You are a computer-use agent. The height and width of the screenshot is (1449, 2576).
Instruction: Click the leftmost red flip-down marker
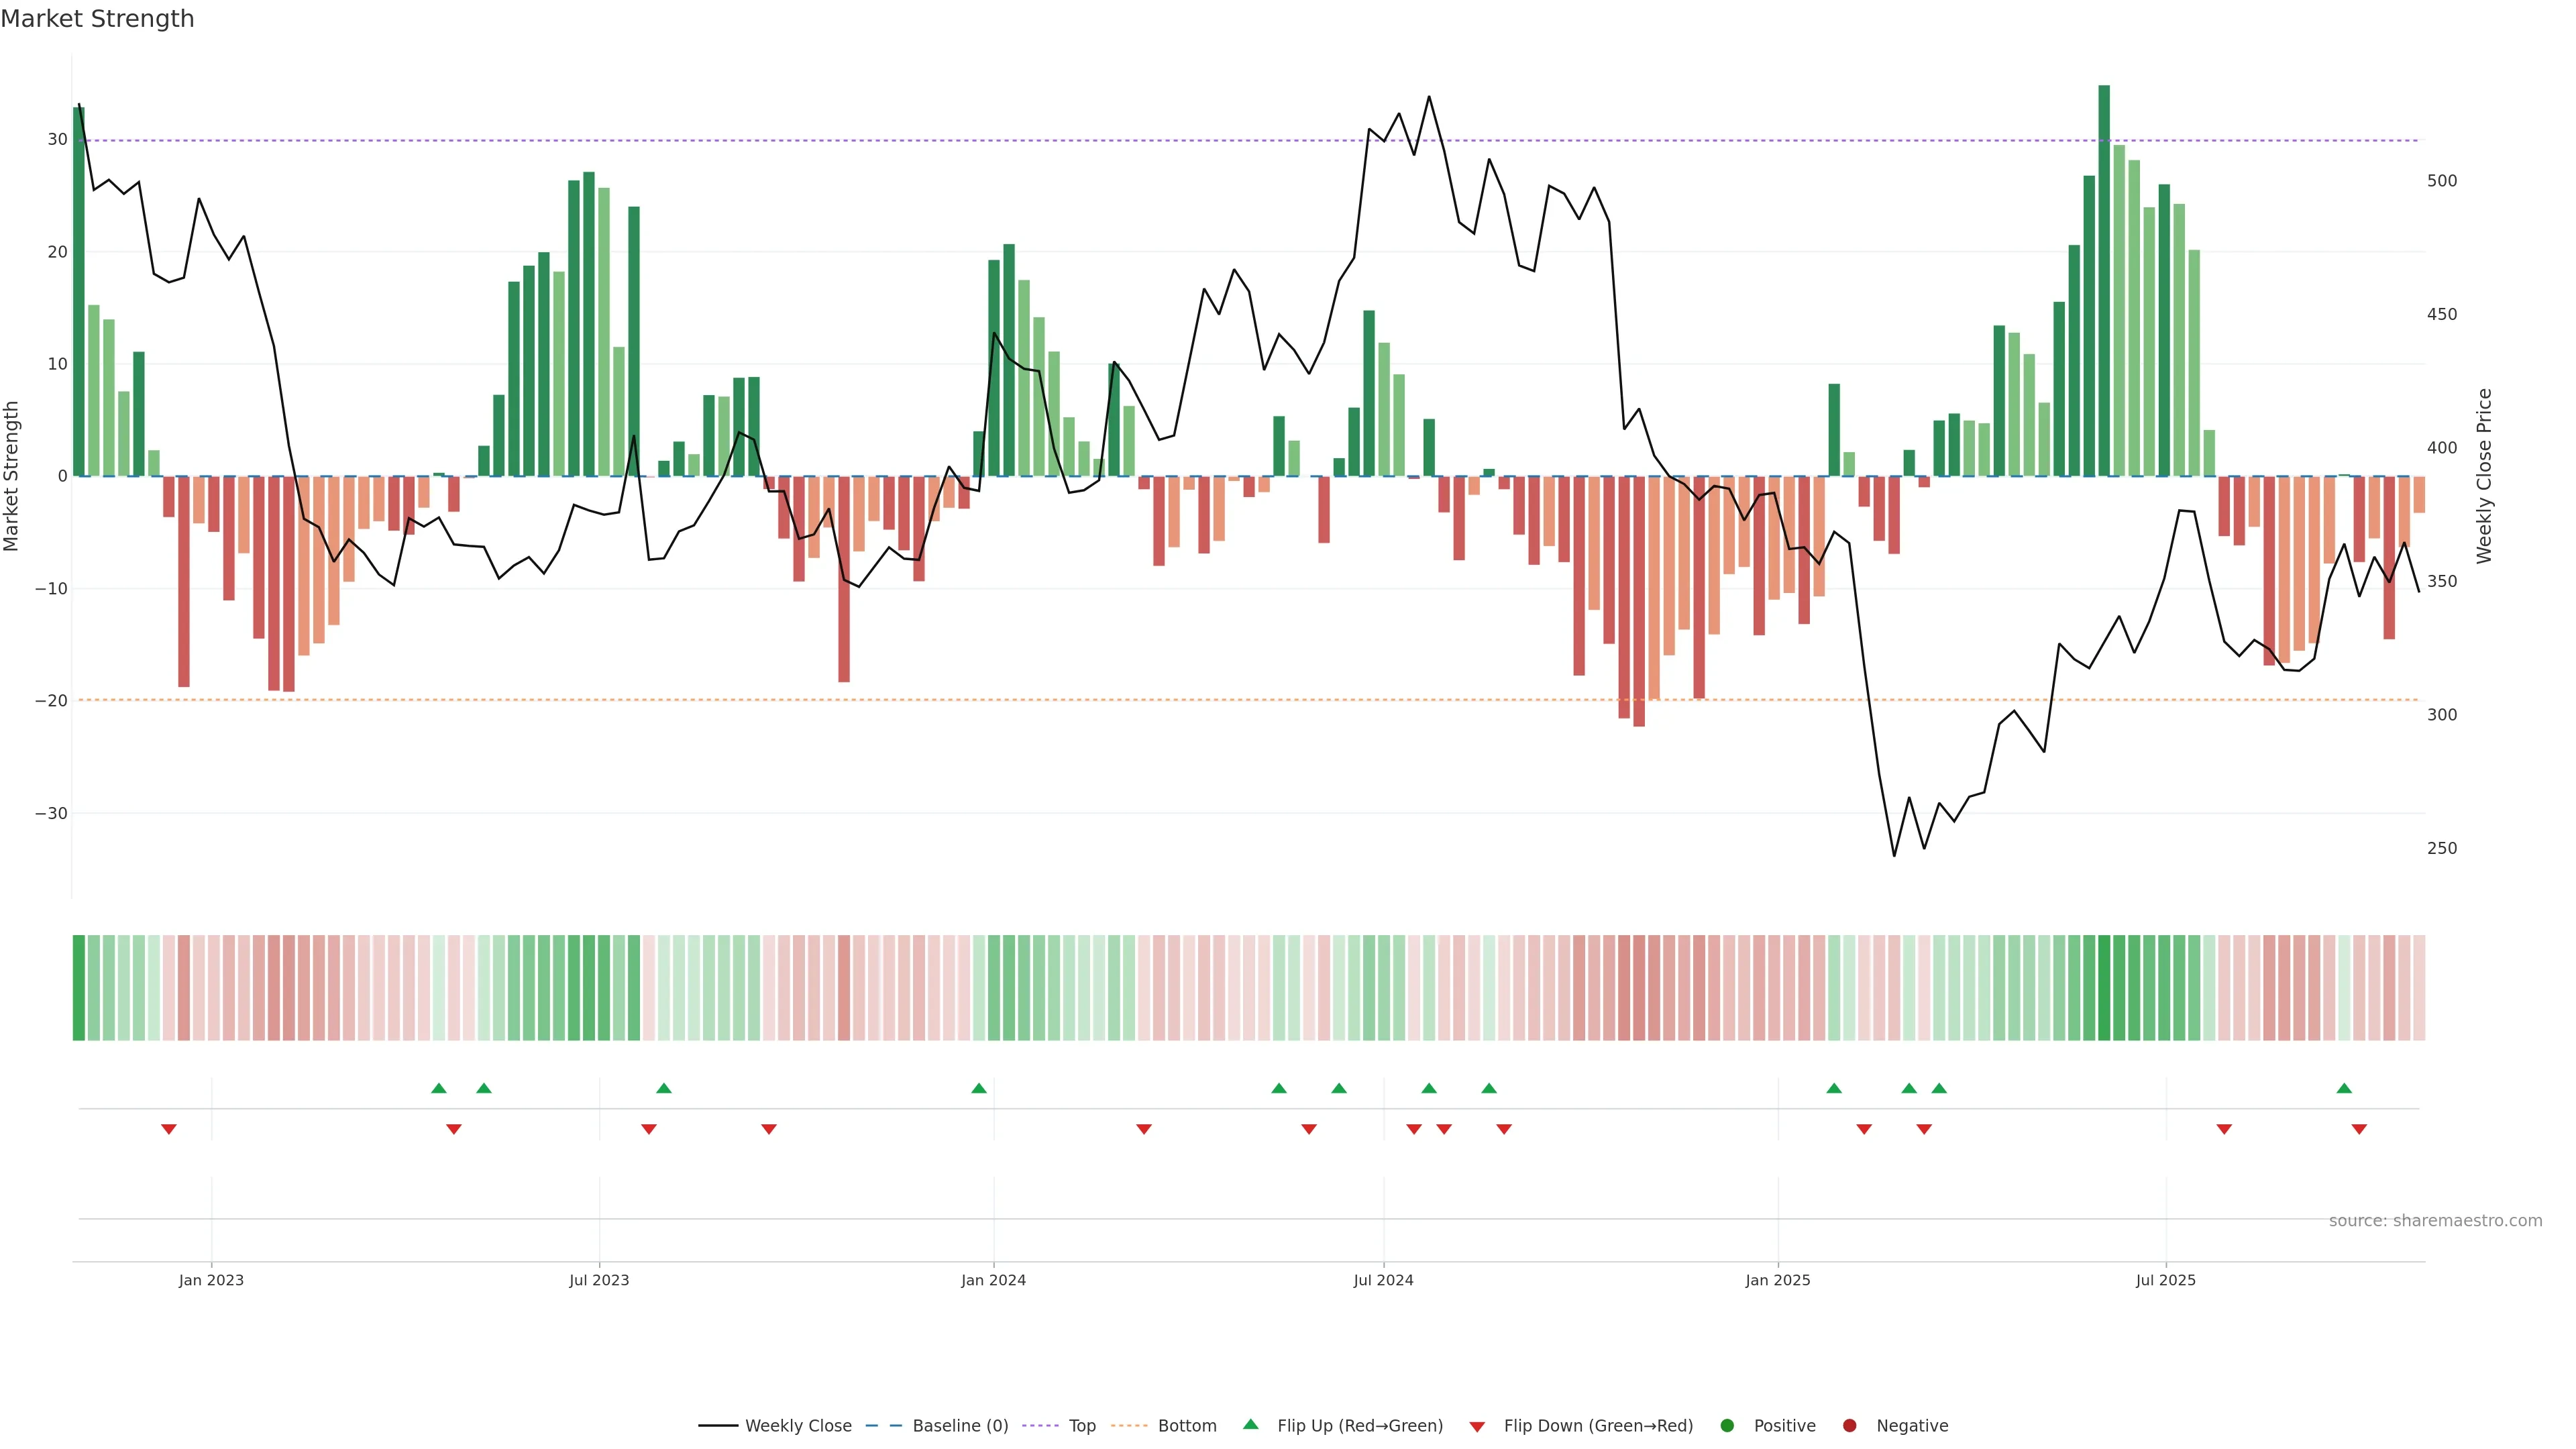coord(169,1129)
